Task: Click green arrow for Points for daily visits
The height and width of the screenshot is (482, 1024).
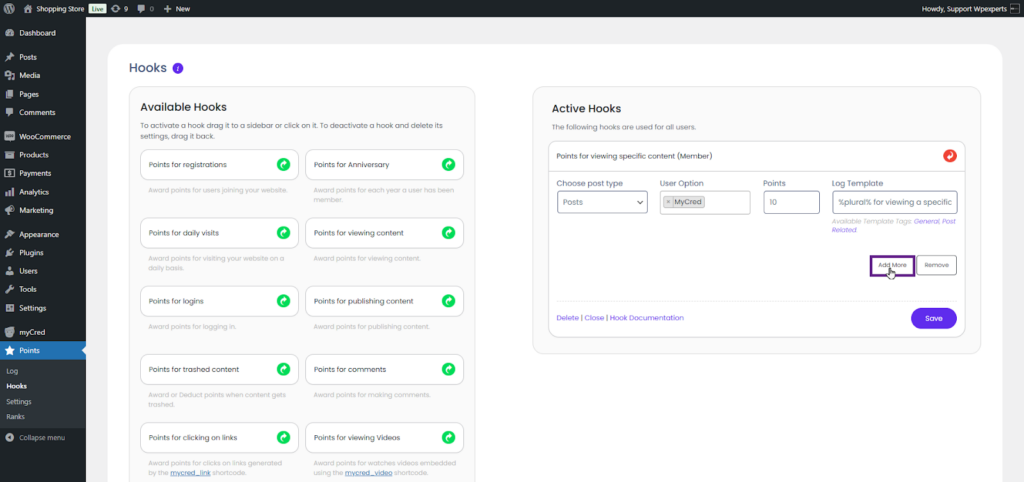Action: (x=283, y=232)
